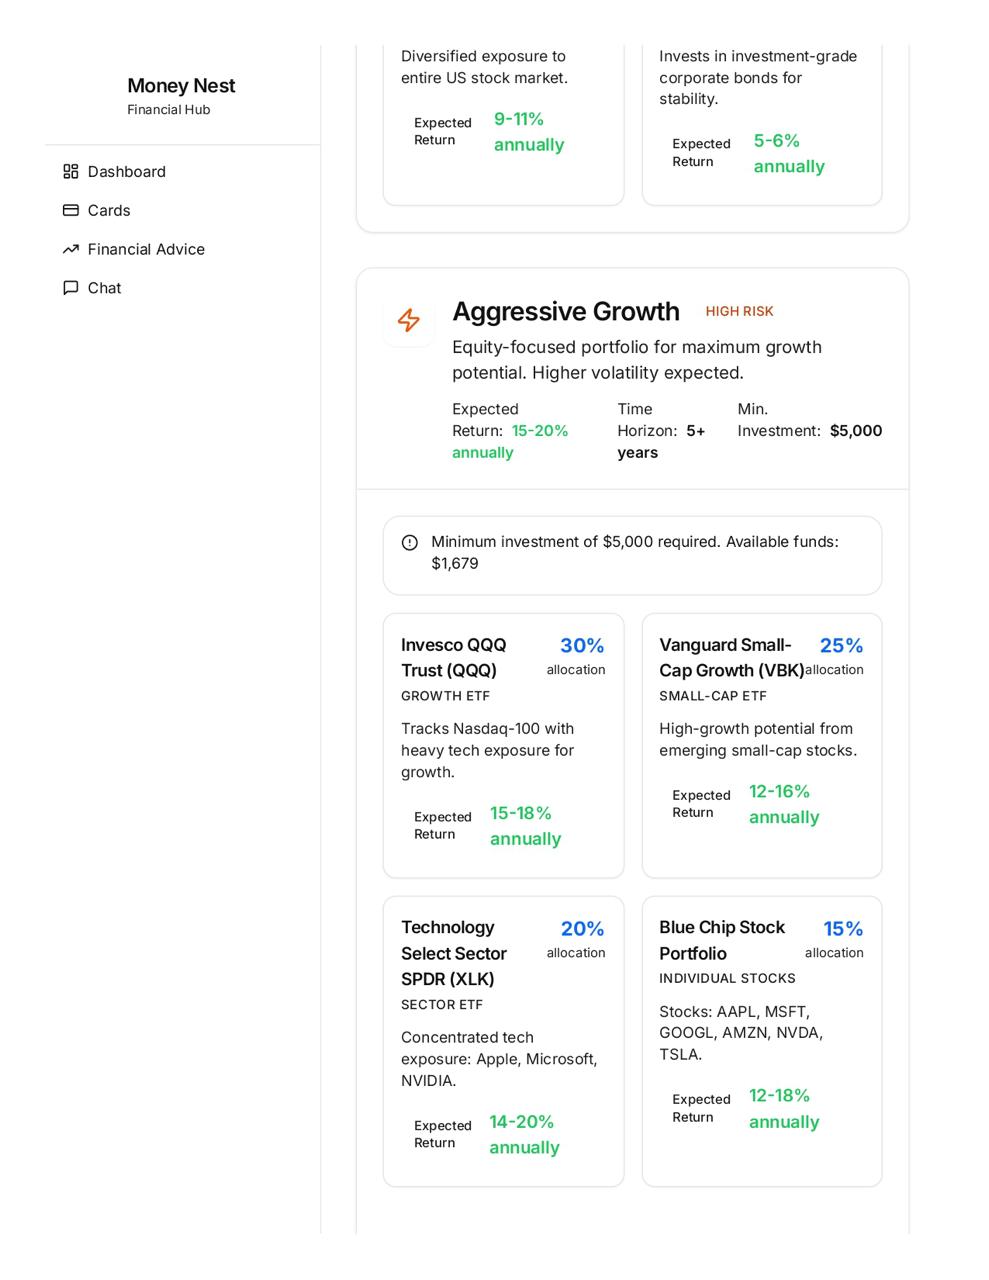Select the Blue Chip Stock Portfolio card
The image size is (989, 1280).
pyautogui.click(x=761, y=1041)
